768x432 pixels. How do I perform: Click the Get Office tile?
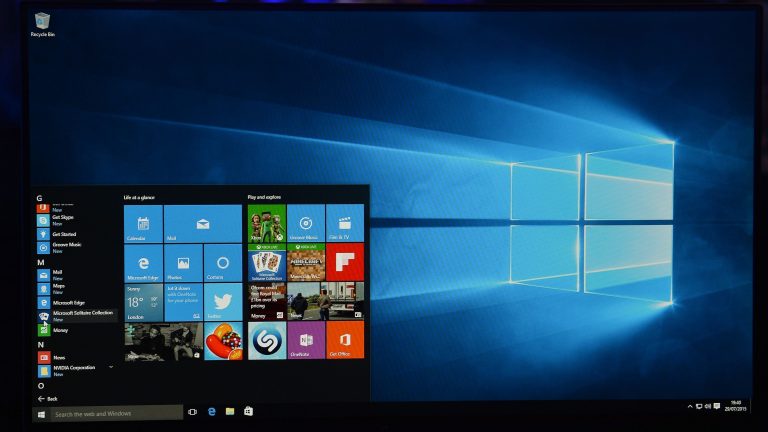[345, 340]
